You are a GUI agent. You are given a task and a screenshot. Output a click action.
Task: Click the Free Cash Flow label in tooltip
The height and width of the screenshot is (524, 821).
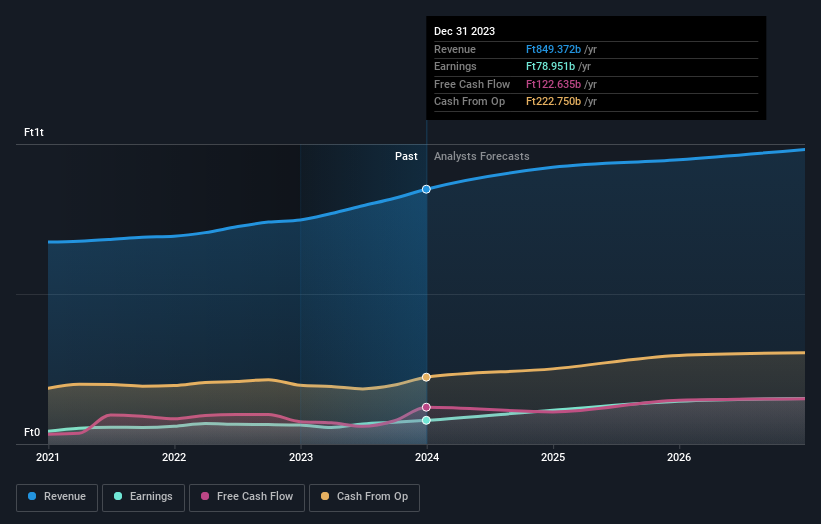472,84
